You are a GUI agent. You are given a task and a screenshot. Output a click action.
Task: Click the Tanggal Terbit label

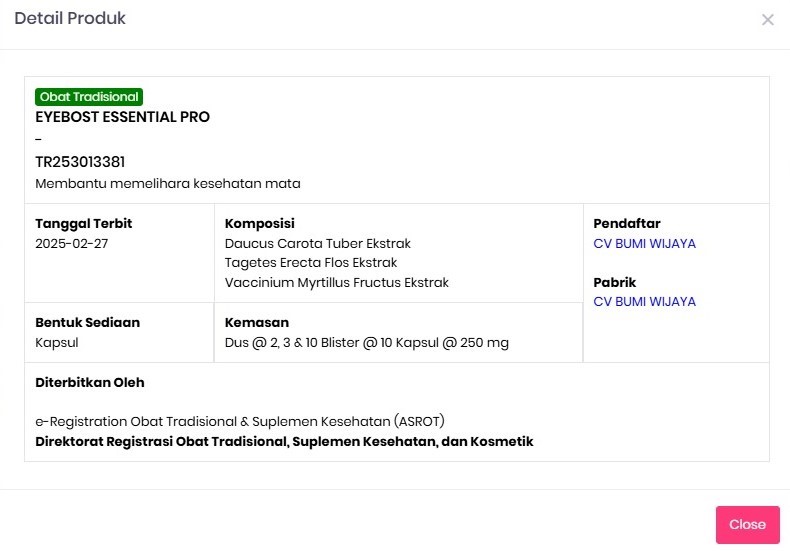(83, 224)
